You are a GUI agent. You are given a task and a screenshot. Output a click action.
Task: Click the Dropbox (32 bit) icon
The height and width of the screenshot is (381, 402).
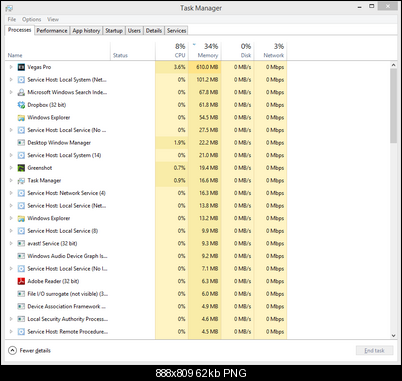pyautogui.click(x=21, y=105)
